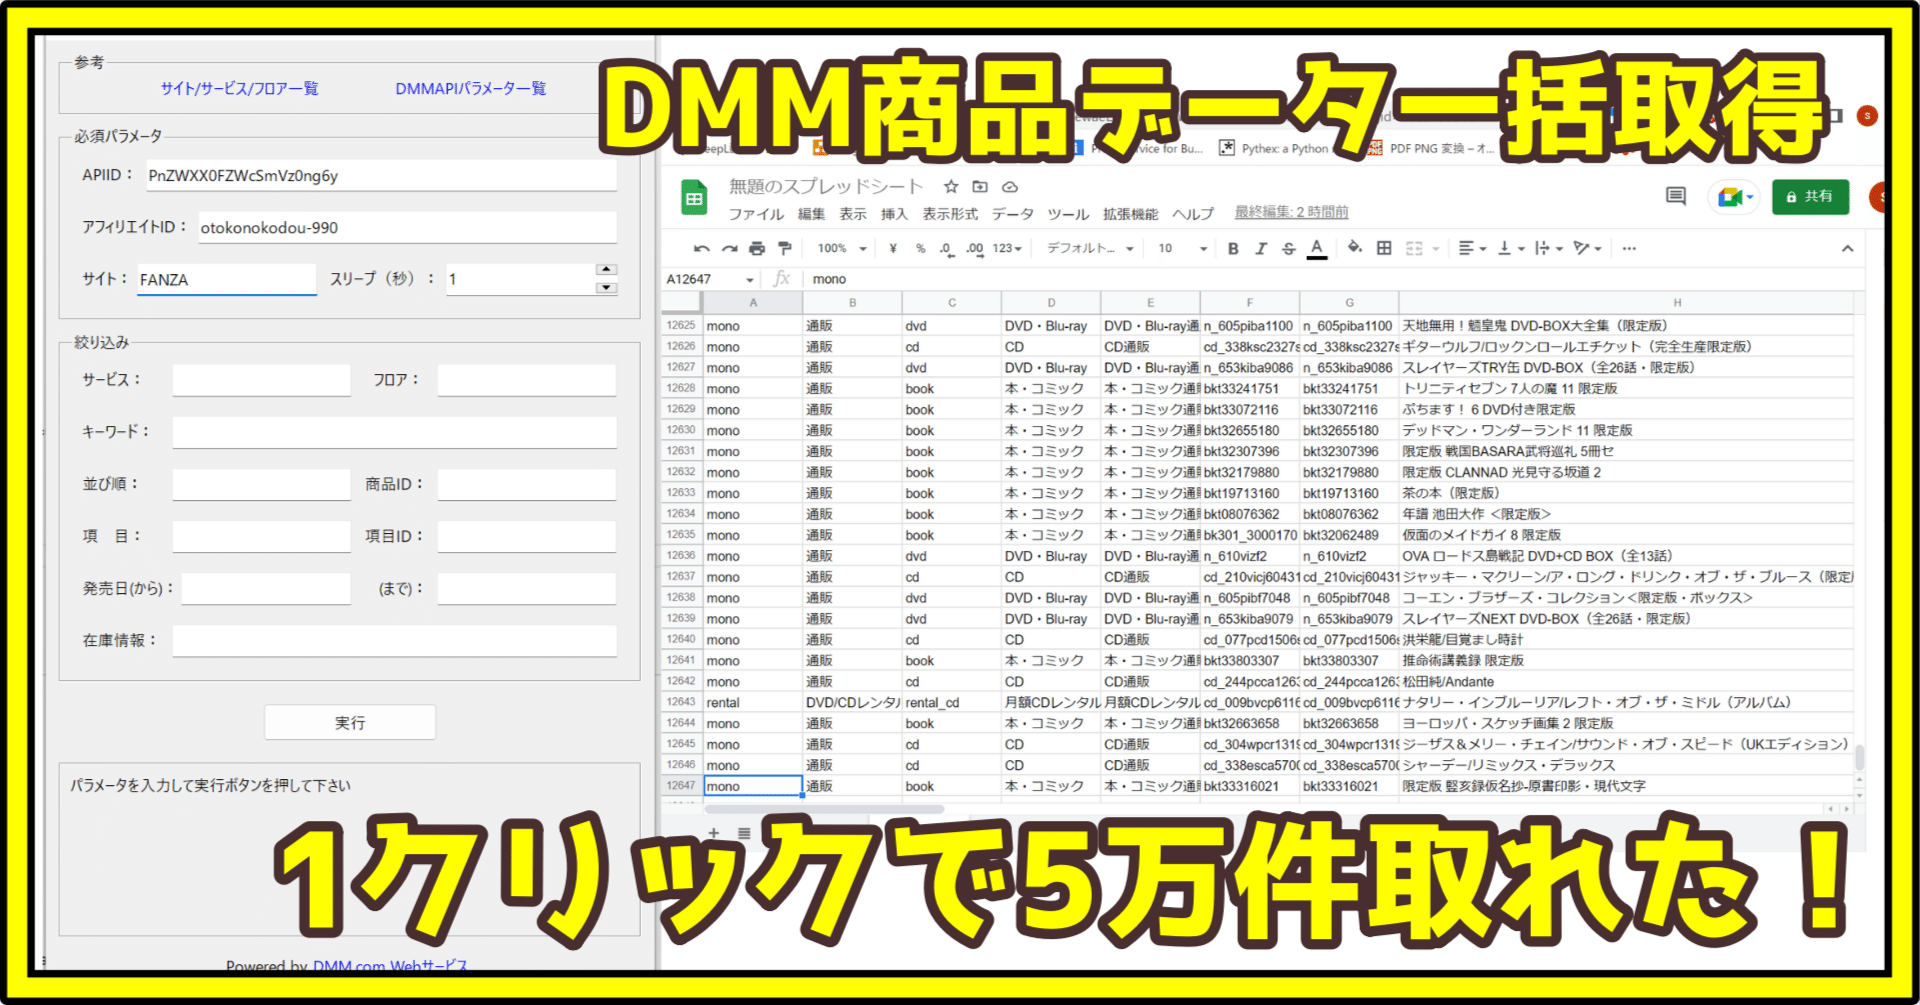
Task: Open the fill color picker
Action: 1352,248
